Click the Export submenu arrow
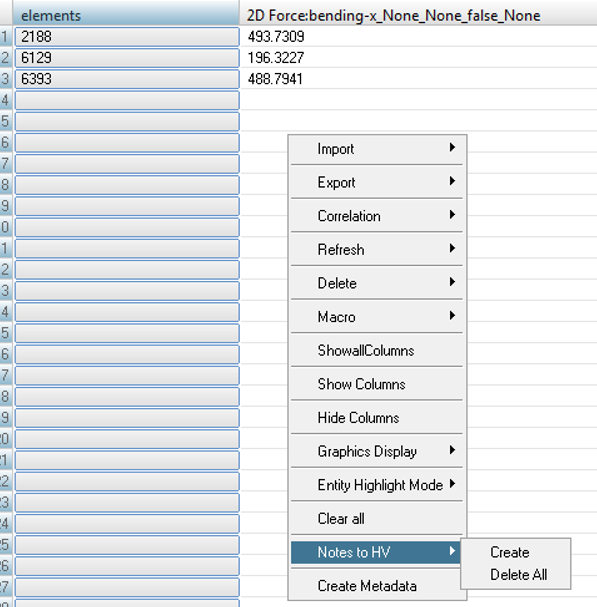The width and height of the screenshot is (597, 607). pos(452,181)
